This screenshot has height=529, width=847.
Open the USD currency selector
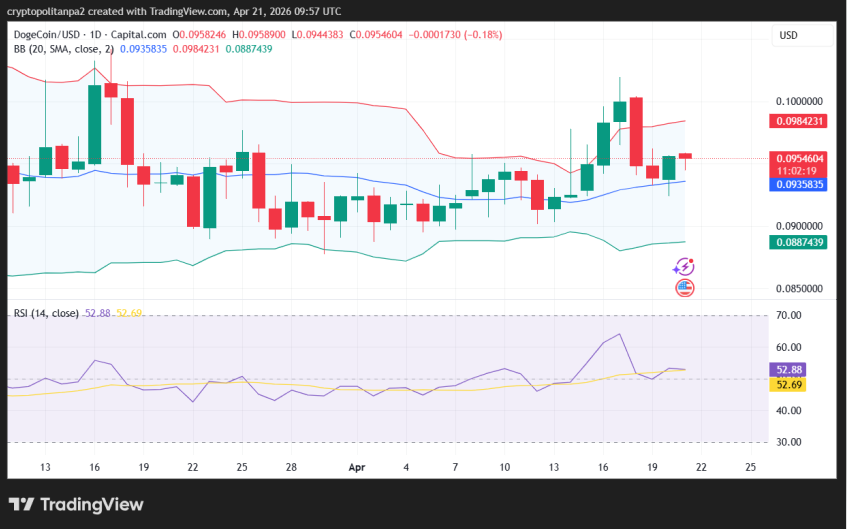(x=789, y=35)
